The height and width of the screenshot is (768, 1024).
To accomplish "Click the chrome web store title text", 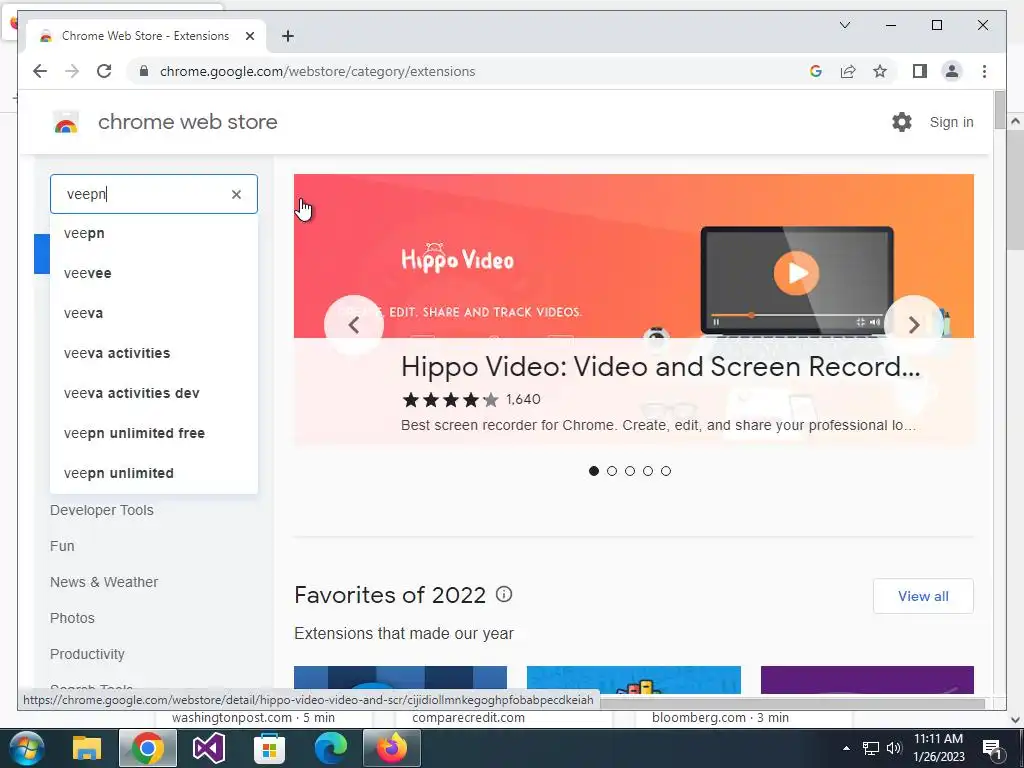I will click(x=187, y=122).
